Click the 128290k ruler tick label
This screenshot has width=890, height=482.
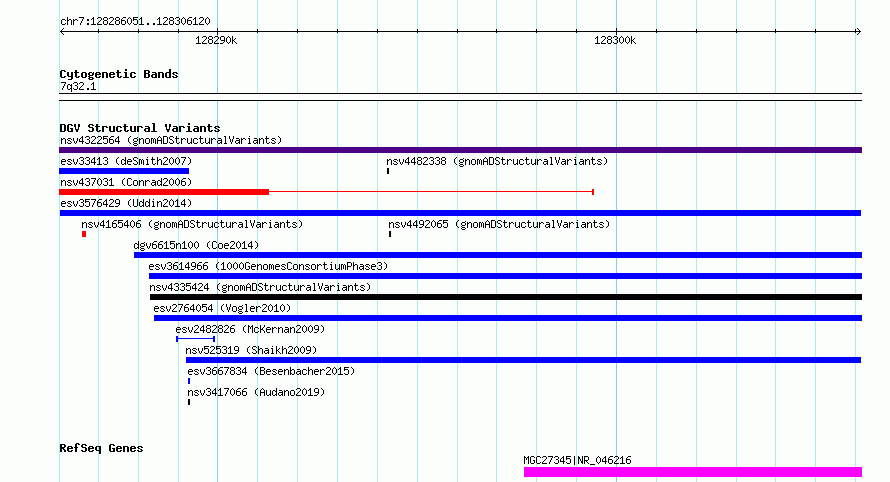click(x=216, y=40)
